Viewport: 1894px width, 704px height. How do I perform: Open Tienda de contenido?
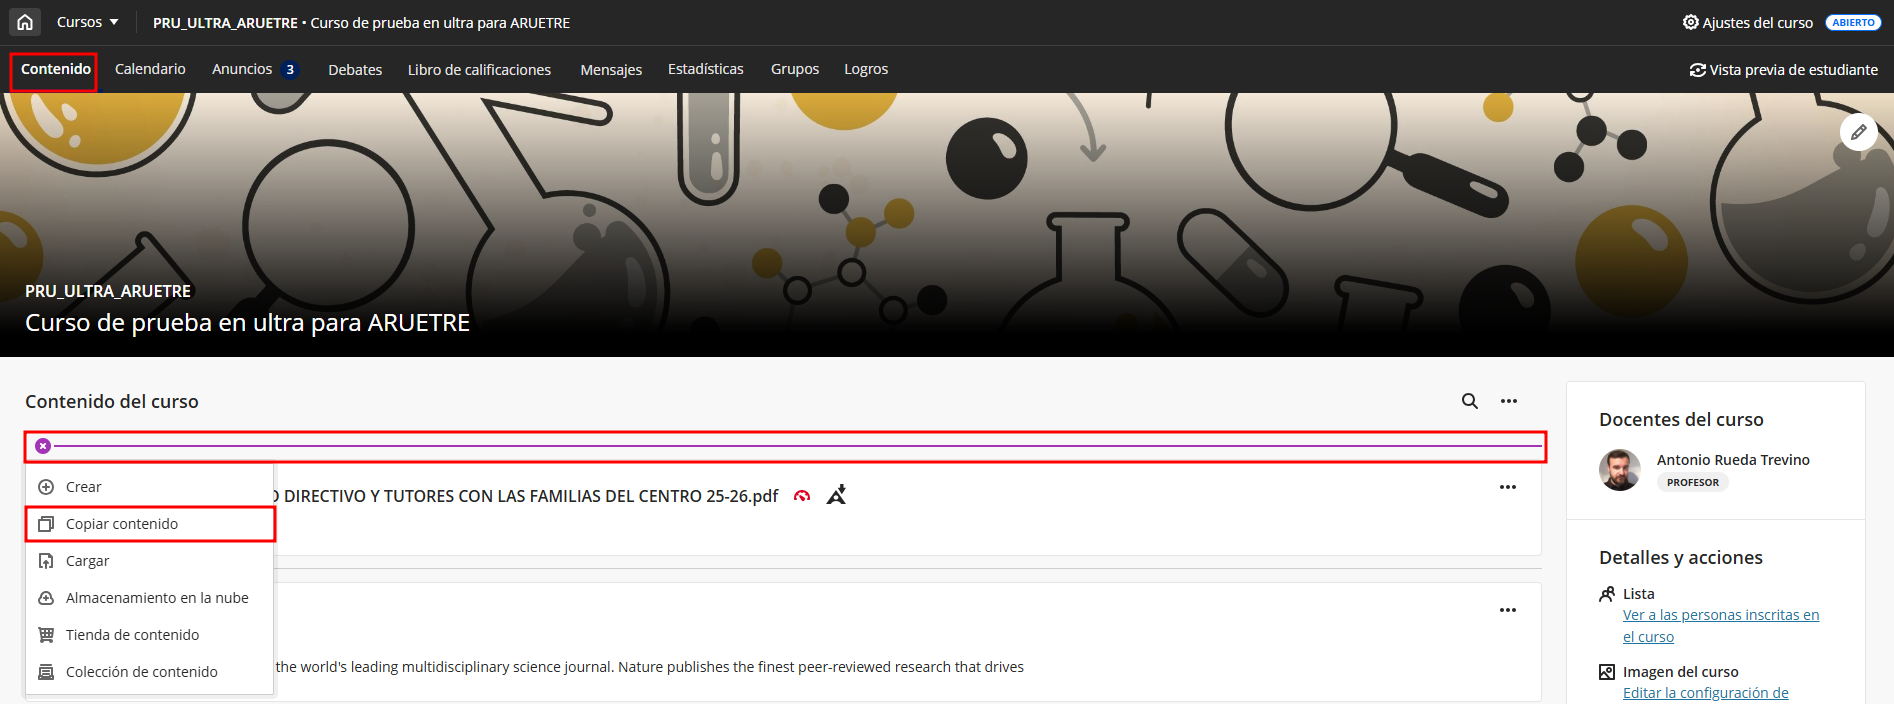pos(132,635)
